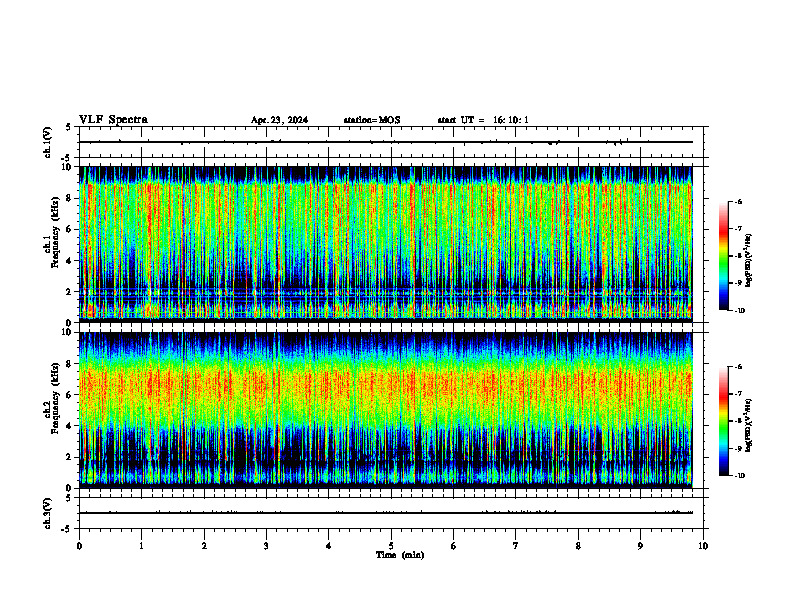Click the log(PSD) label beside ch.1 colorbar
Screen dimensions: 792x612
pyautogui.click(x=749, y=261)
